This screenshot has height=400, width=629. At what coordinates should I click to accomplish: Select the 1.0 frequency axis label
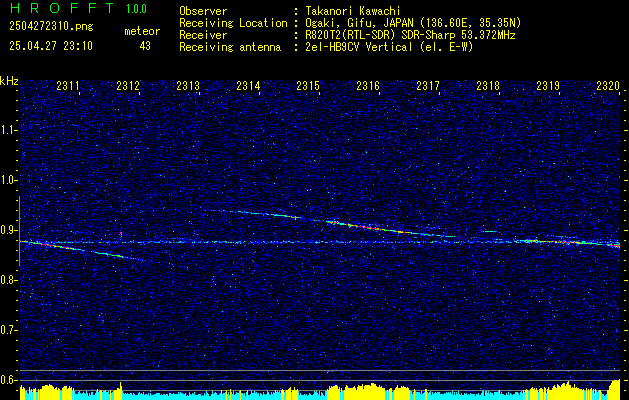(8, 180)
